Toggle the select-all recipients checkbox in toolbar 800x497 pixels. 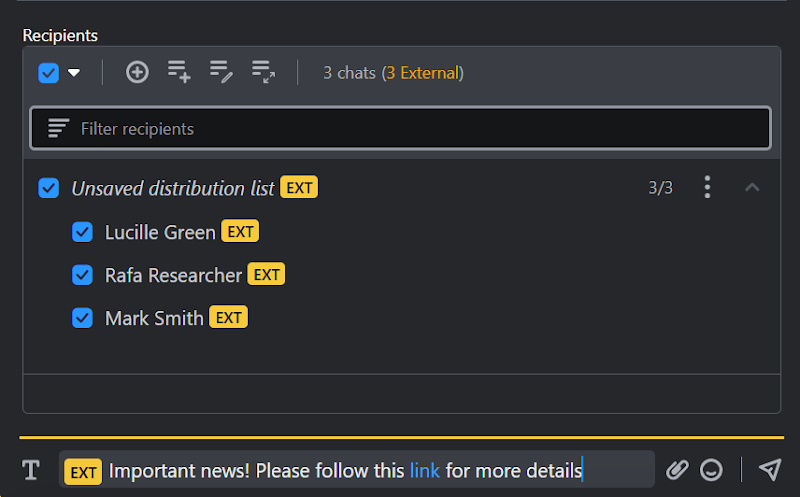[48, 73]
